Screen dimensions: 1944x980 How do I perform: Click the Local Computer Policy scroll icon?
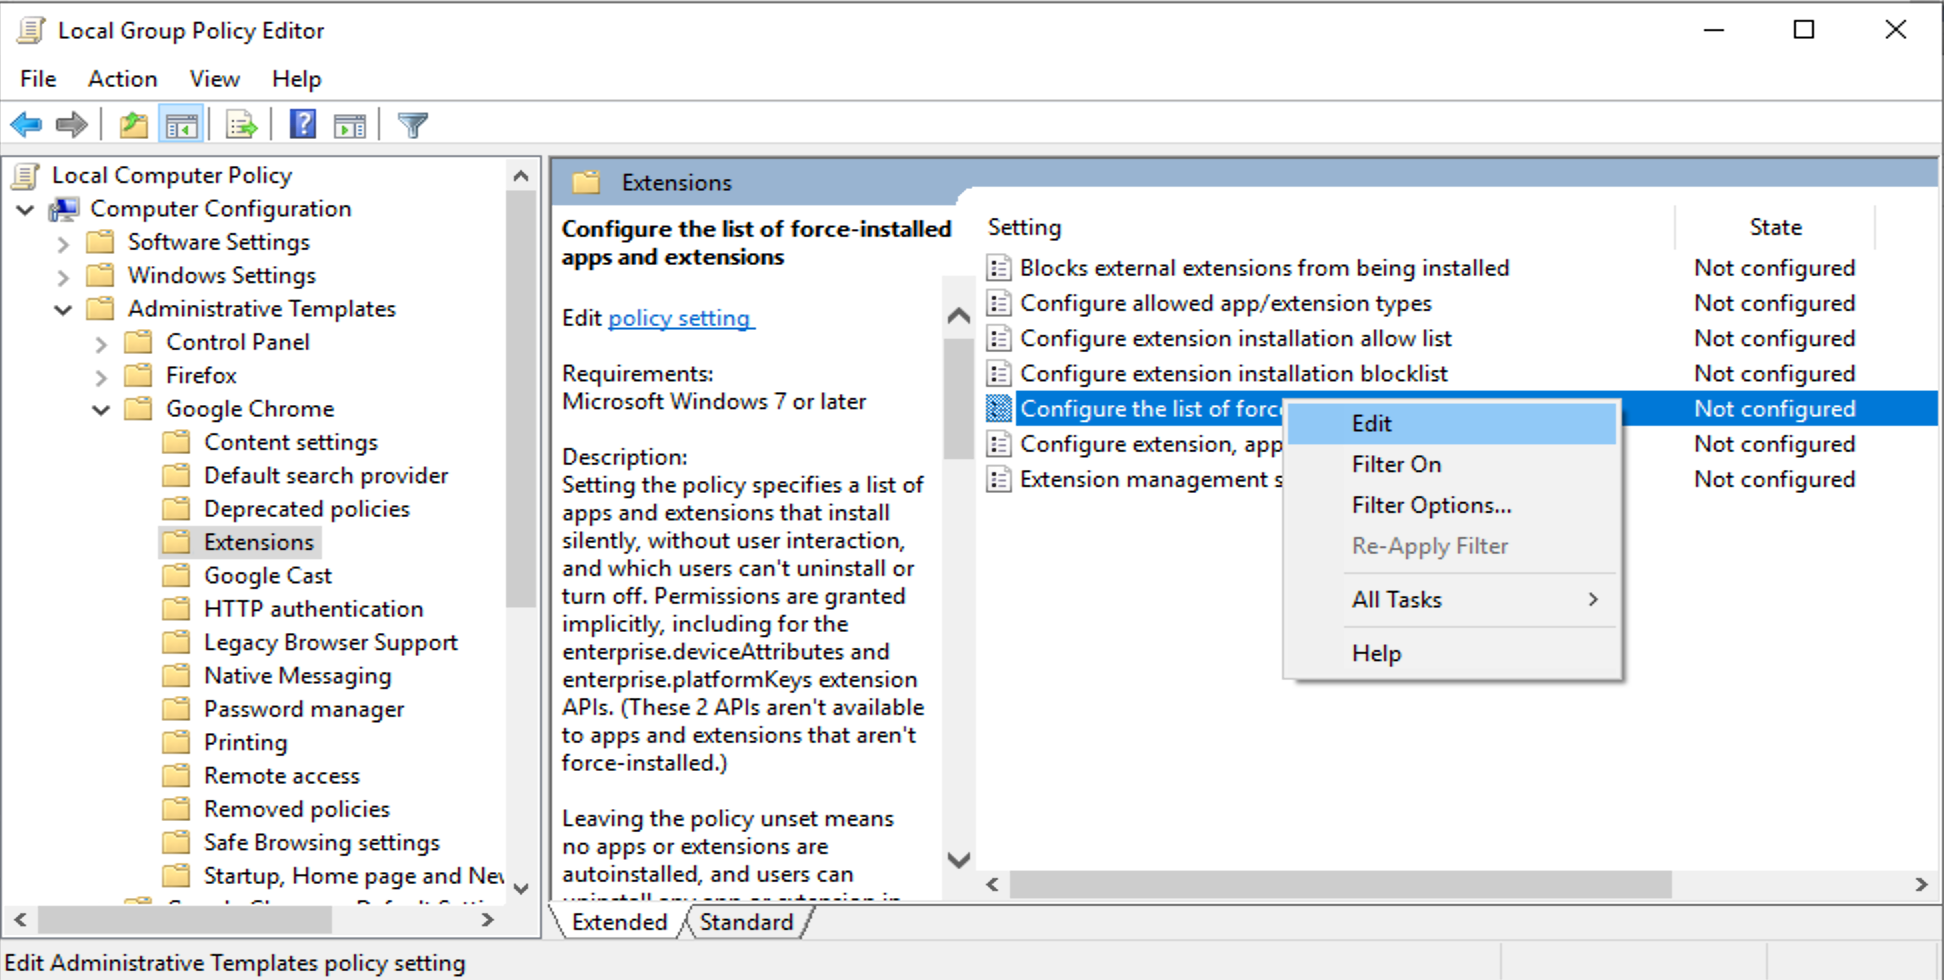[27, 176]
